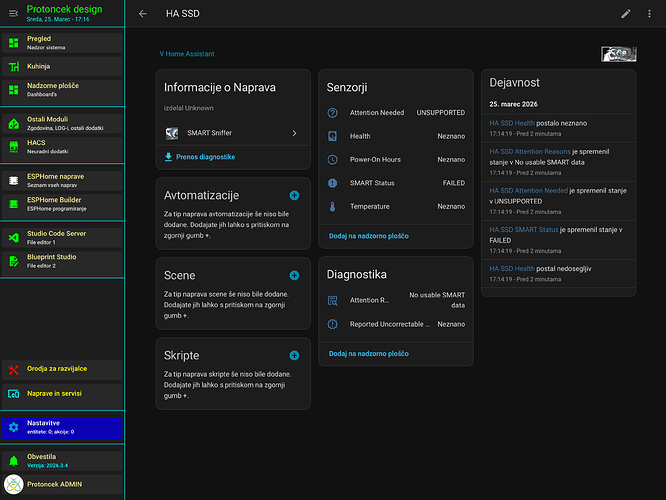Open the Attention Needed sensor entry
Image resolution: width=666 pixels, height=500 pixels.
(x=396, y=113)
